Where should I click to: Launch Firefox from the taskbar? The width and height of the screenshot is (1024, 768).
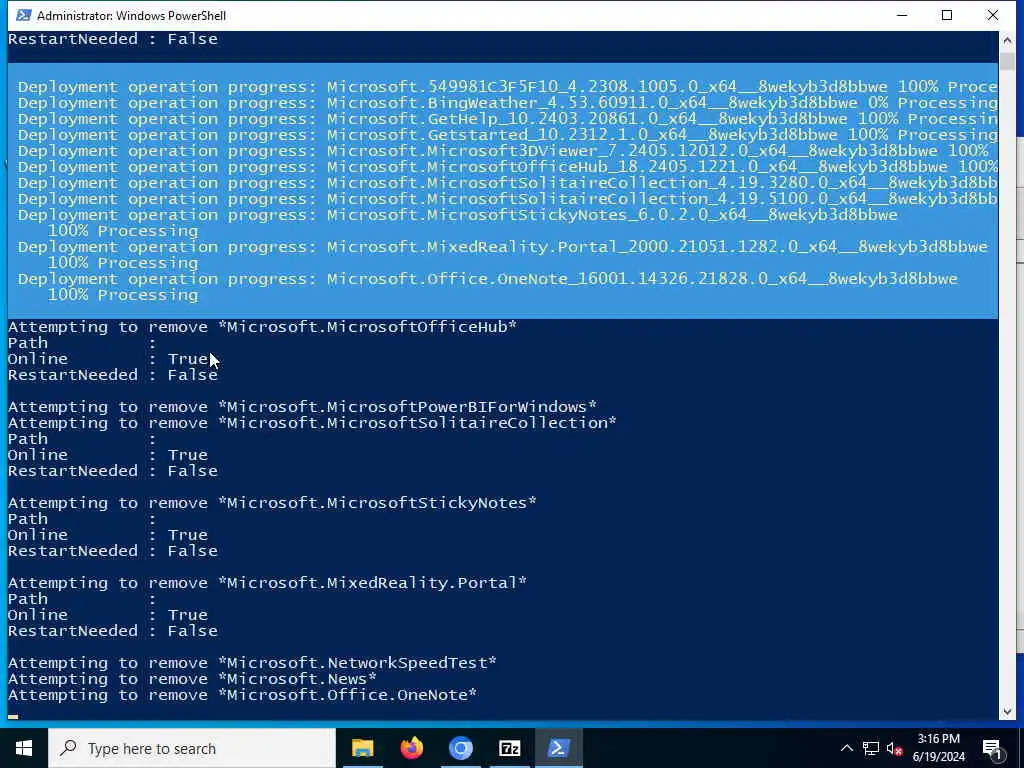coord(411,748)
